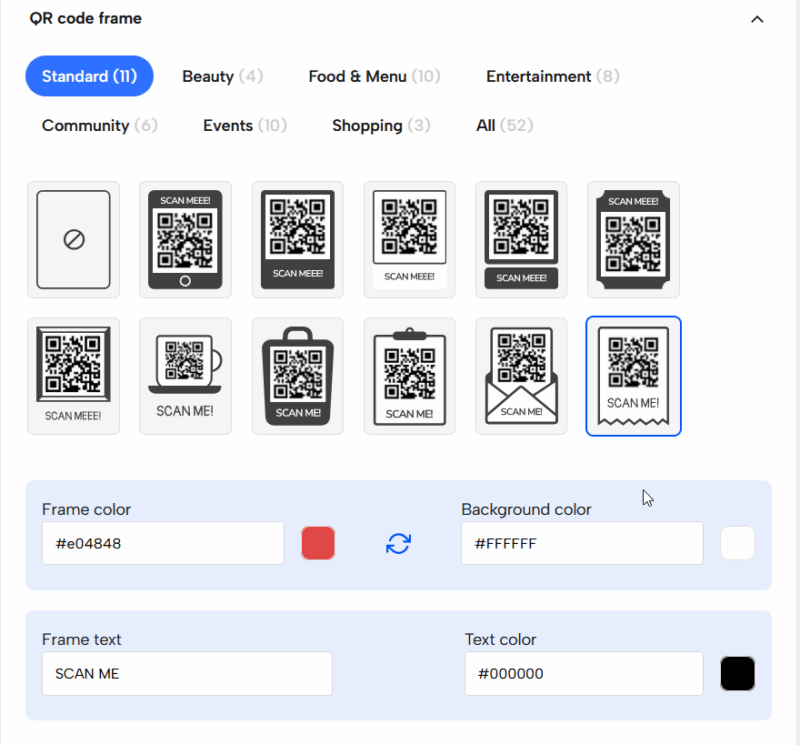Open the white background color swatch
The height and width of the screenshot is (745, 800).
pyautogui.click(x=737, y=543)
